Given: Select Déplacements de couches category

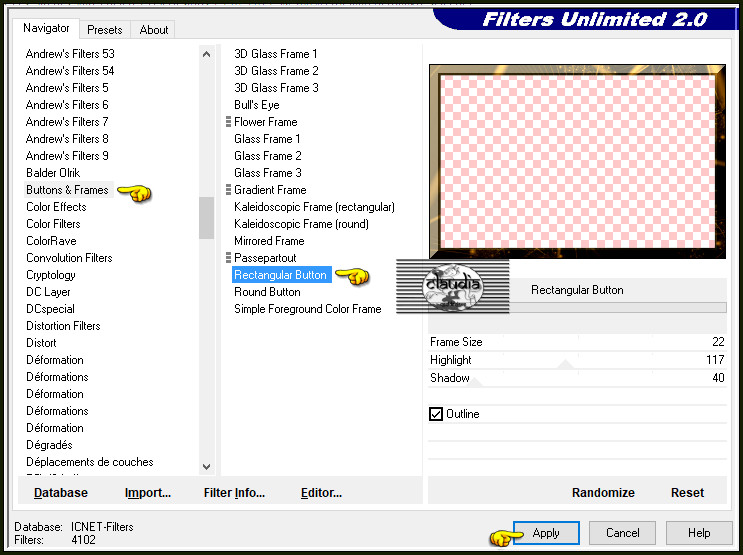Looking at the screenshot, I should pyautogui.click(x=90, y=462).
